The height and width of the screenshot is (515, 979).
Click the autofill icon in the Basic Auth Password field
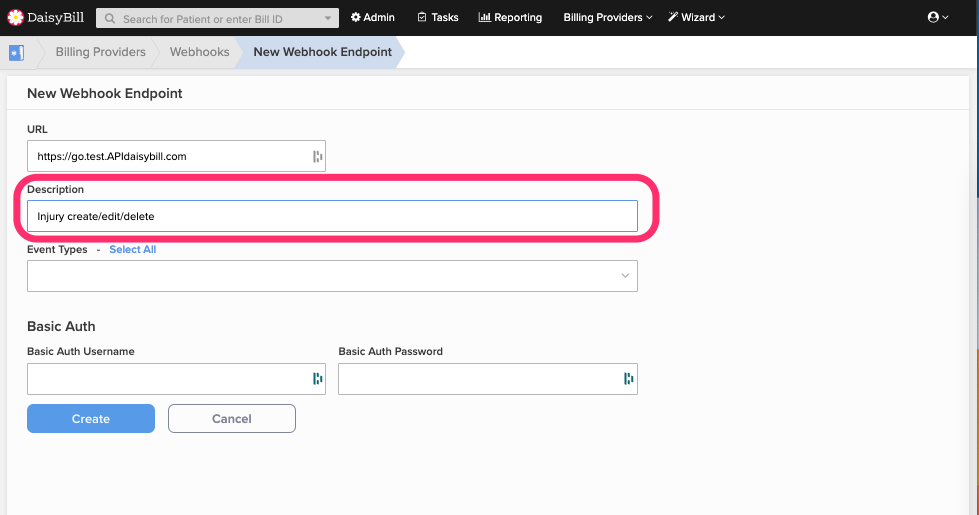coord(629,378)
